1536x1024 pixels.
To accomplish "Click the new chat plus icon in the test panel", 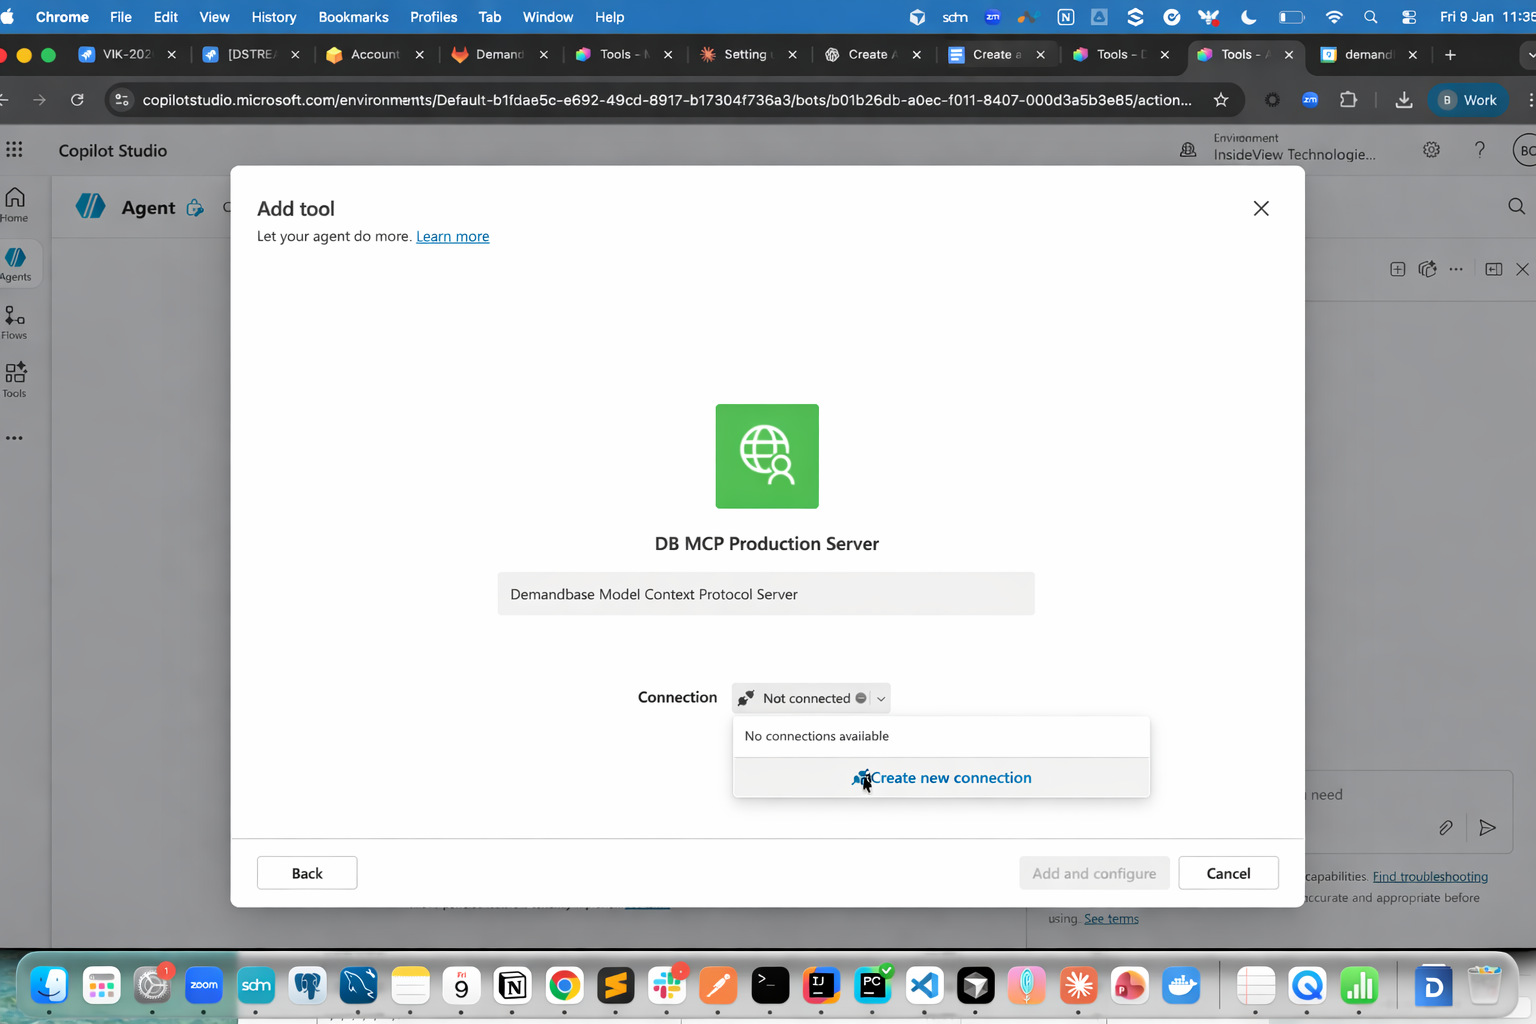I will point(1398,269).
